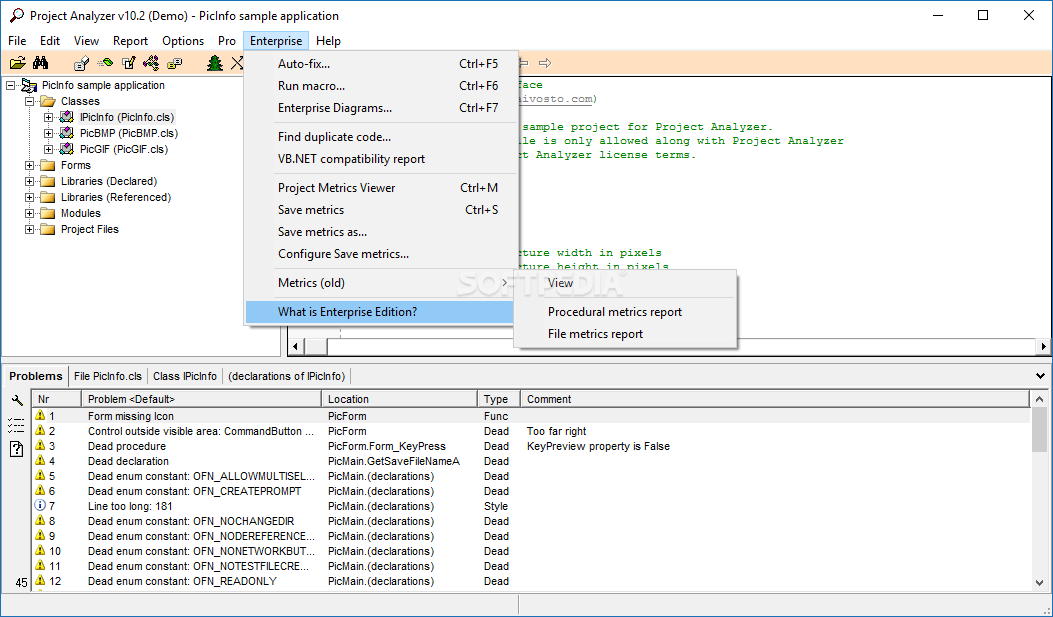Click the colored diagram nodes toolbar icon

tap(151, 63)
